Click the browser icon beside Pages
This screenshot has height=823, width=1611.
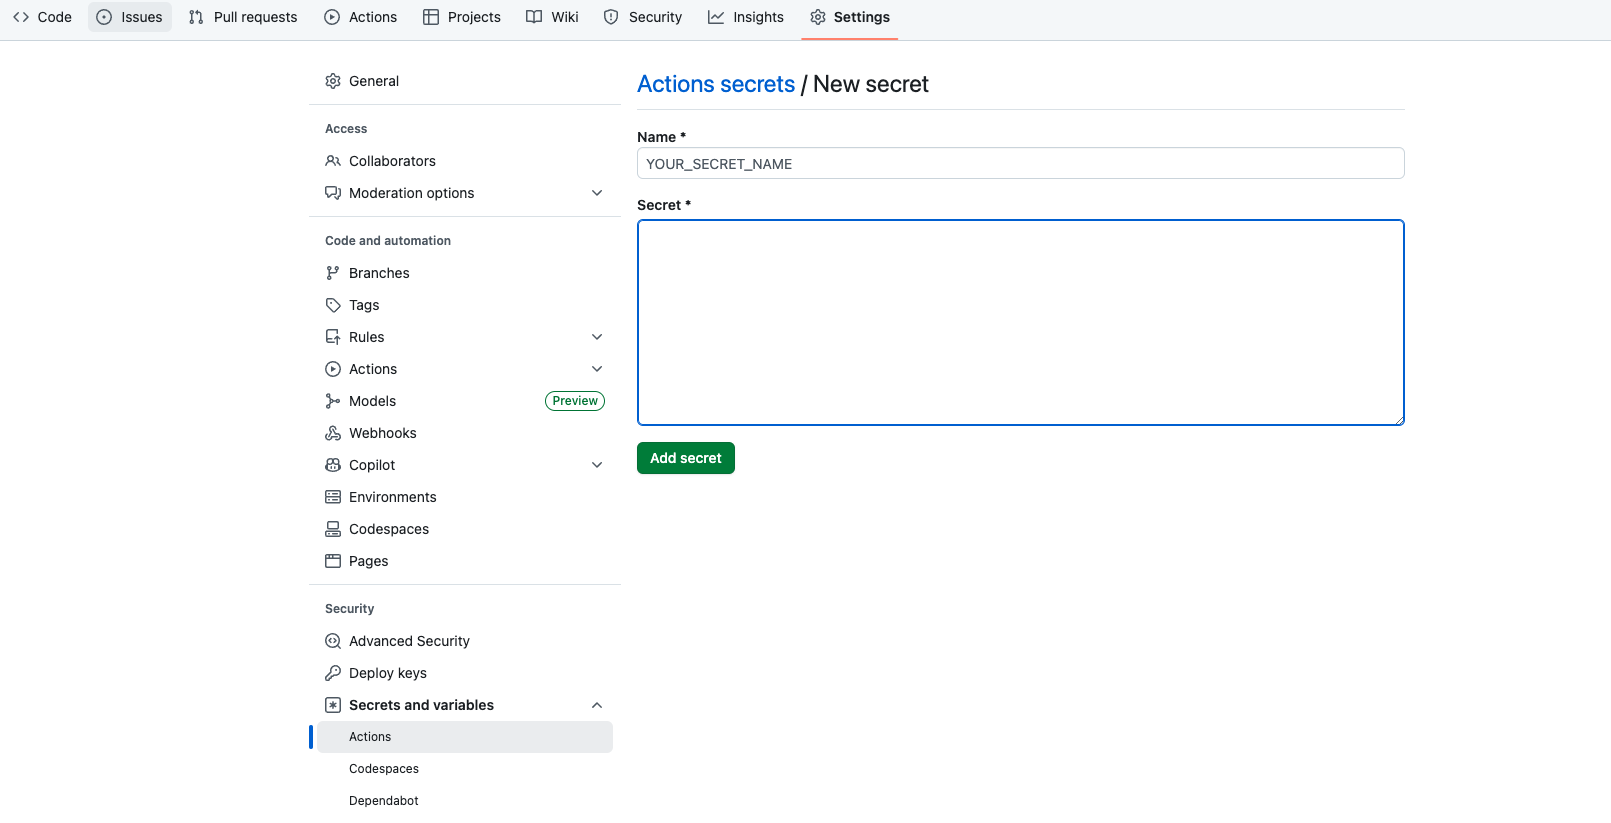[333, 561]
